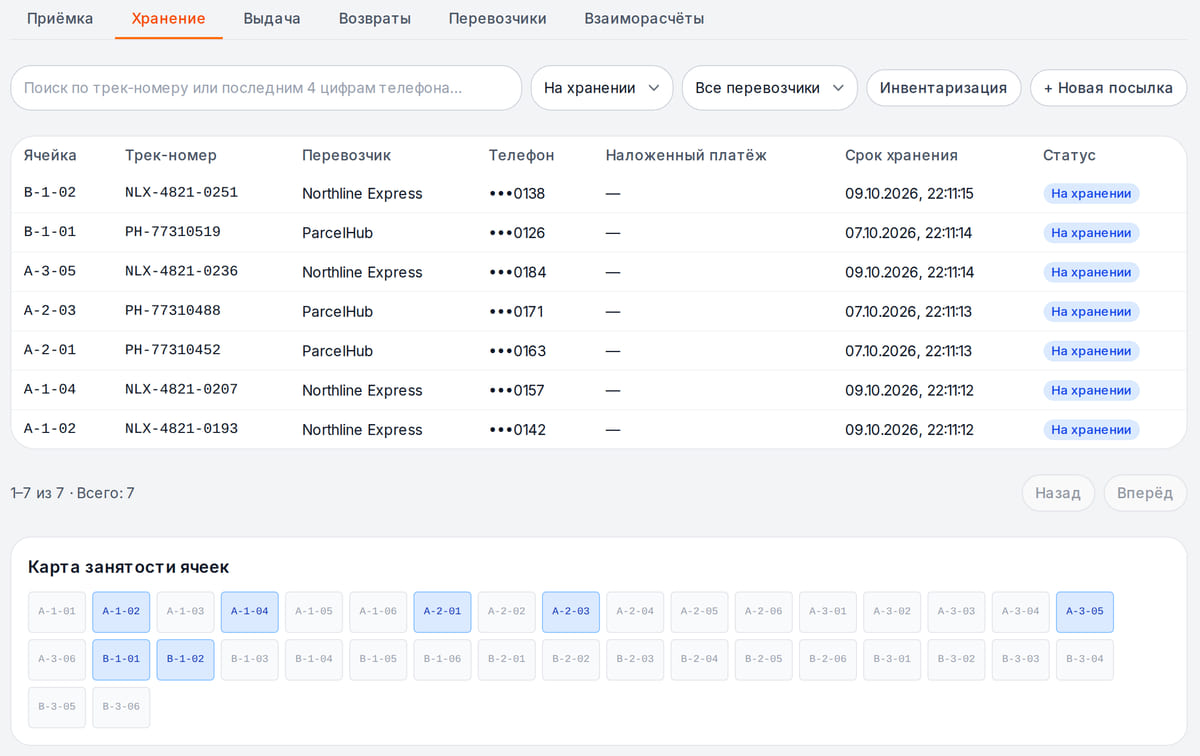Switch to the Хранение tab

click(169, 18)
